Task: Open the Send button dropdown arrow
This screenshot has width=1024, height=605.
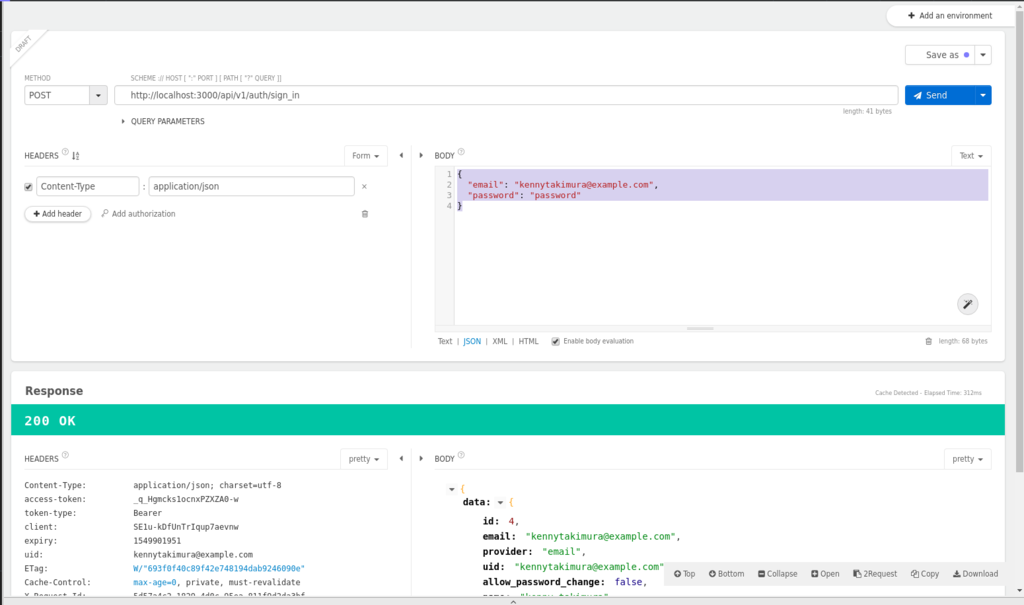Action: pos(983,95)
